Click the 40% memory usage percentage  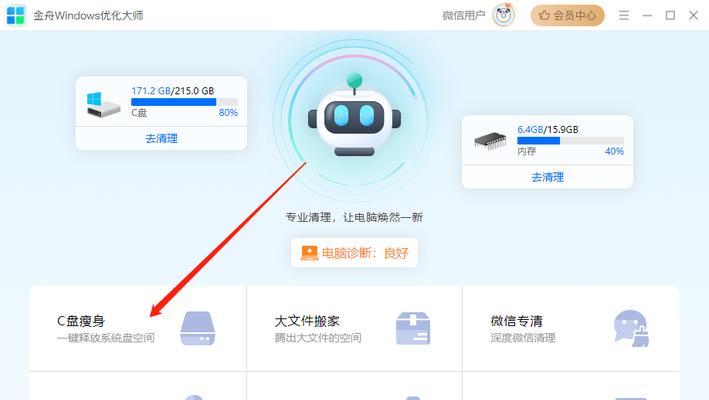pos(614,151)
